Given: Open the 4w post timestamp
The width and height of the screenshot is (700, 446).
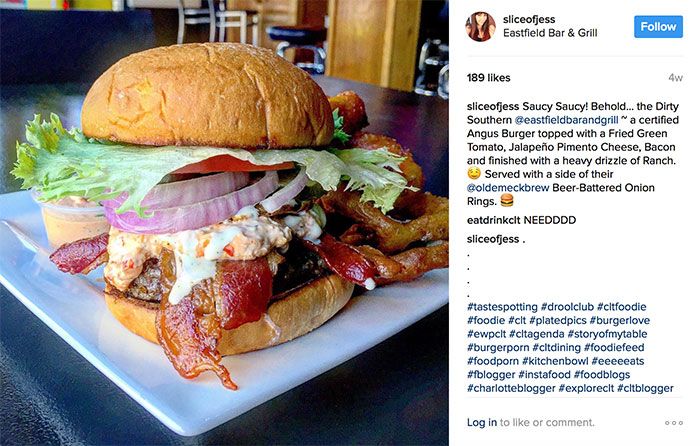Looking at the screenshot, I should pos(675,78).
